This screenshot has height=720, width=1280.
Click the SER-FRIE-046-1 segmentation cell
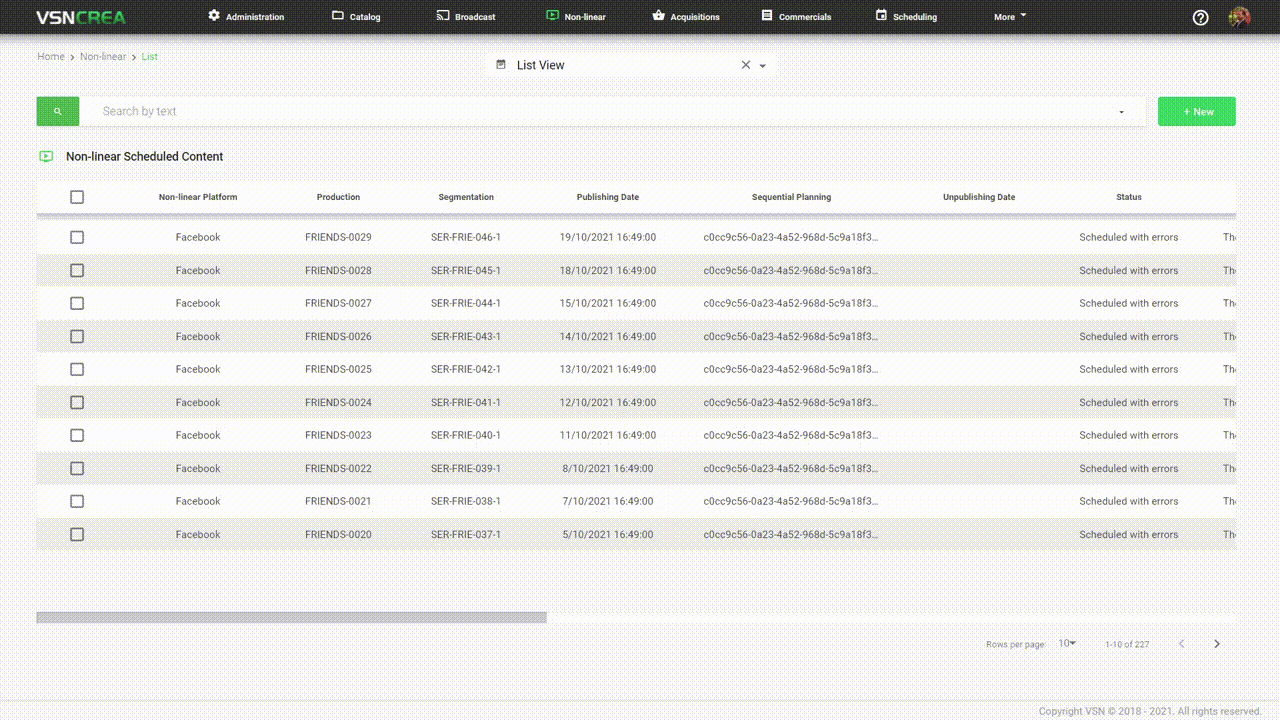click(x=466, y=237)
